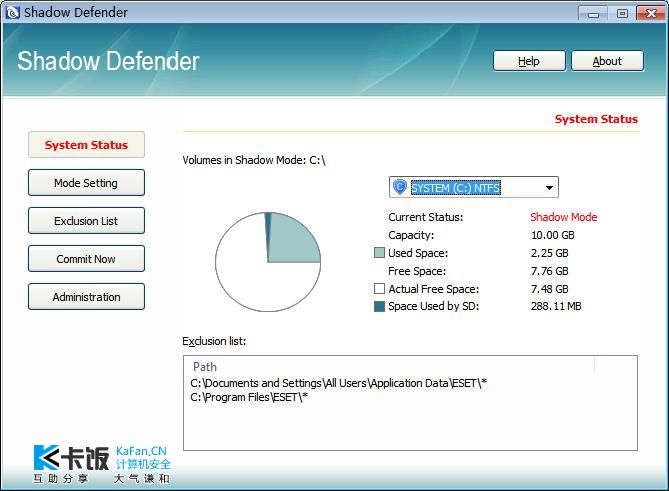The height and width of the screenshot is (491, 669).
Task: Click the 288.11 MB value
Action: [x=556, y=306]
